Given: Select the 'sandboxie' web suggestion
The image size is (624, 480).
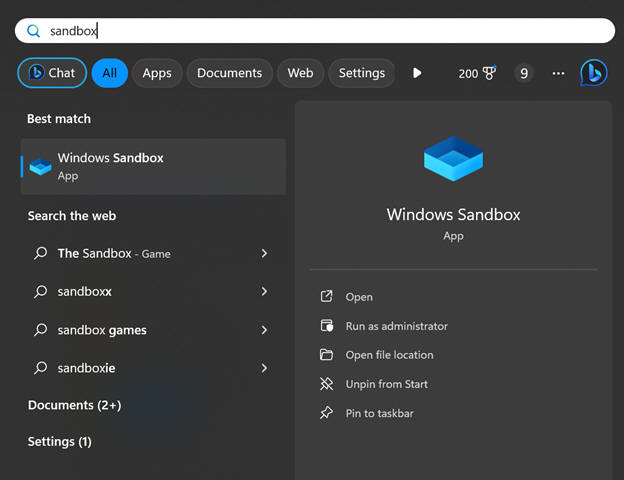Looking at the screenshot, I should (x=151, y=368).
